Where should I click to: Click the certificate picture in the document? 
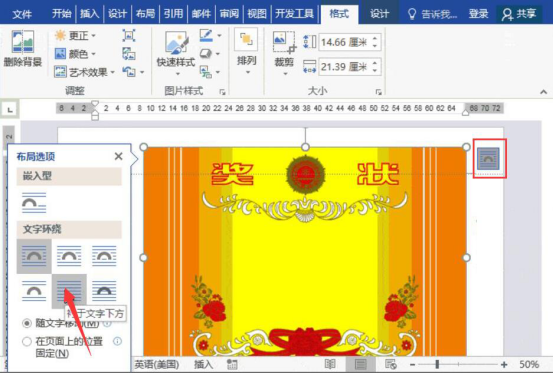pos(305,252)
